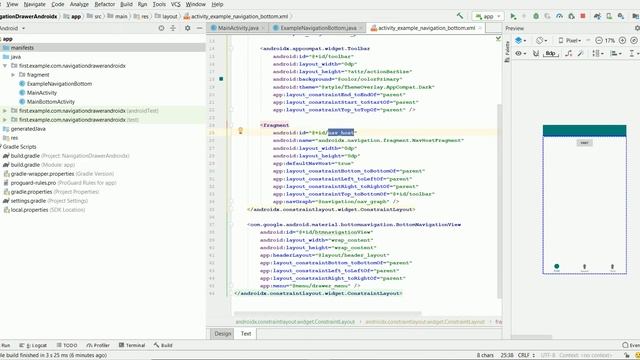The height and width of the screenshot is (360, 640).
Task: Open the Align dropdown in preview toolbar
Action: 616,53
